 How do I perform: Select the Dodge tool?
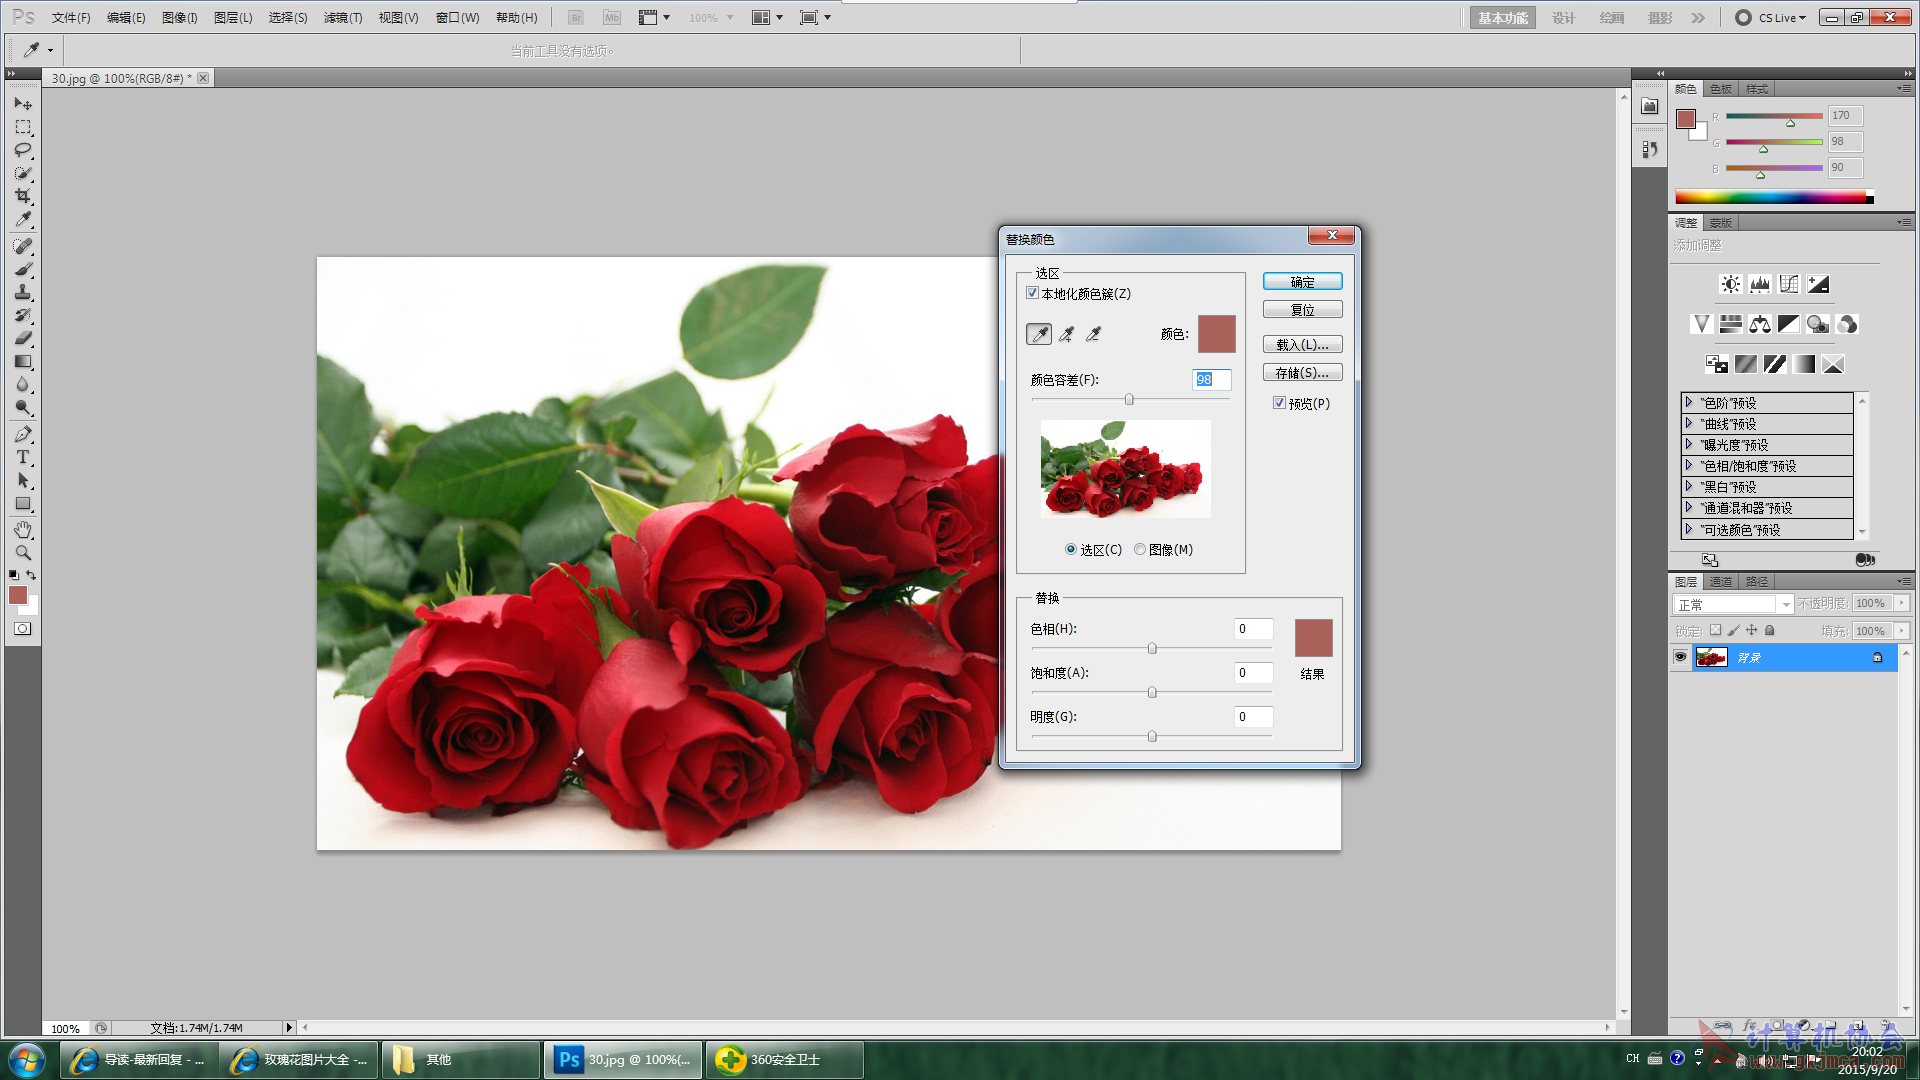coord(22,407)
